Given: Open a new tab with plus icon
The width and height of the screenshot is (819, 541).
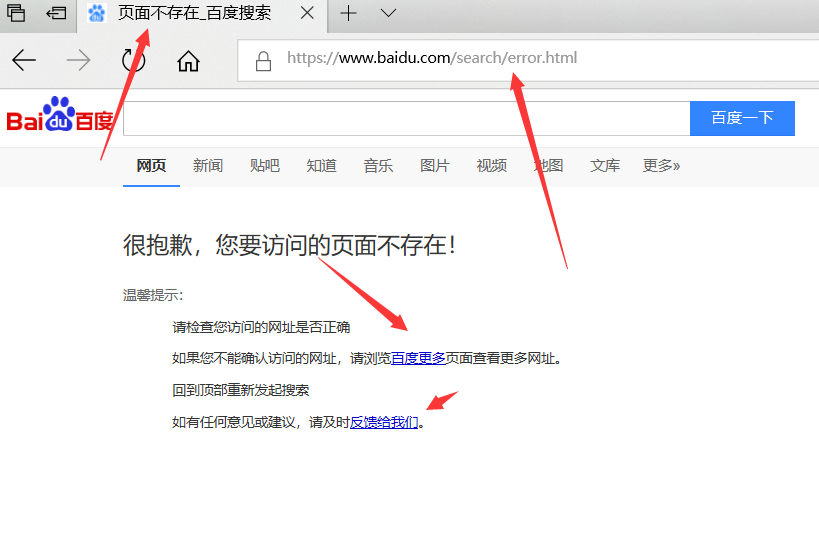Looking at the screenshot, I should (x=348, y=13).
